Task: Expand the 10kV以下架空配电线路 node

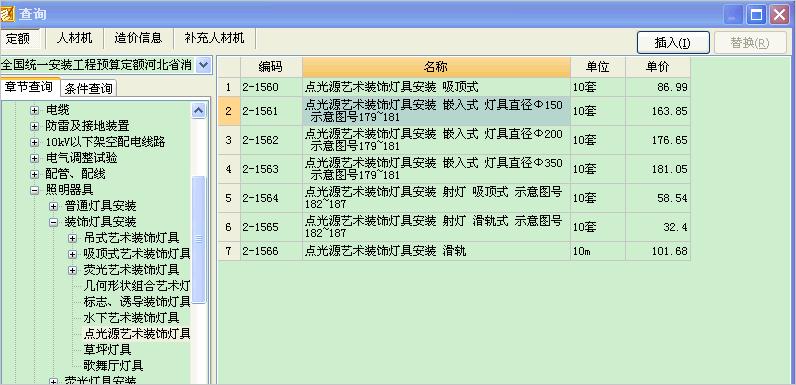Action: (x=34, y=143)
